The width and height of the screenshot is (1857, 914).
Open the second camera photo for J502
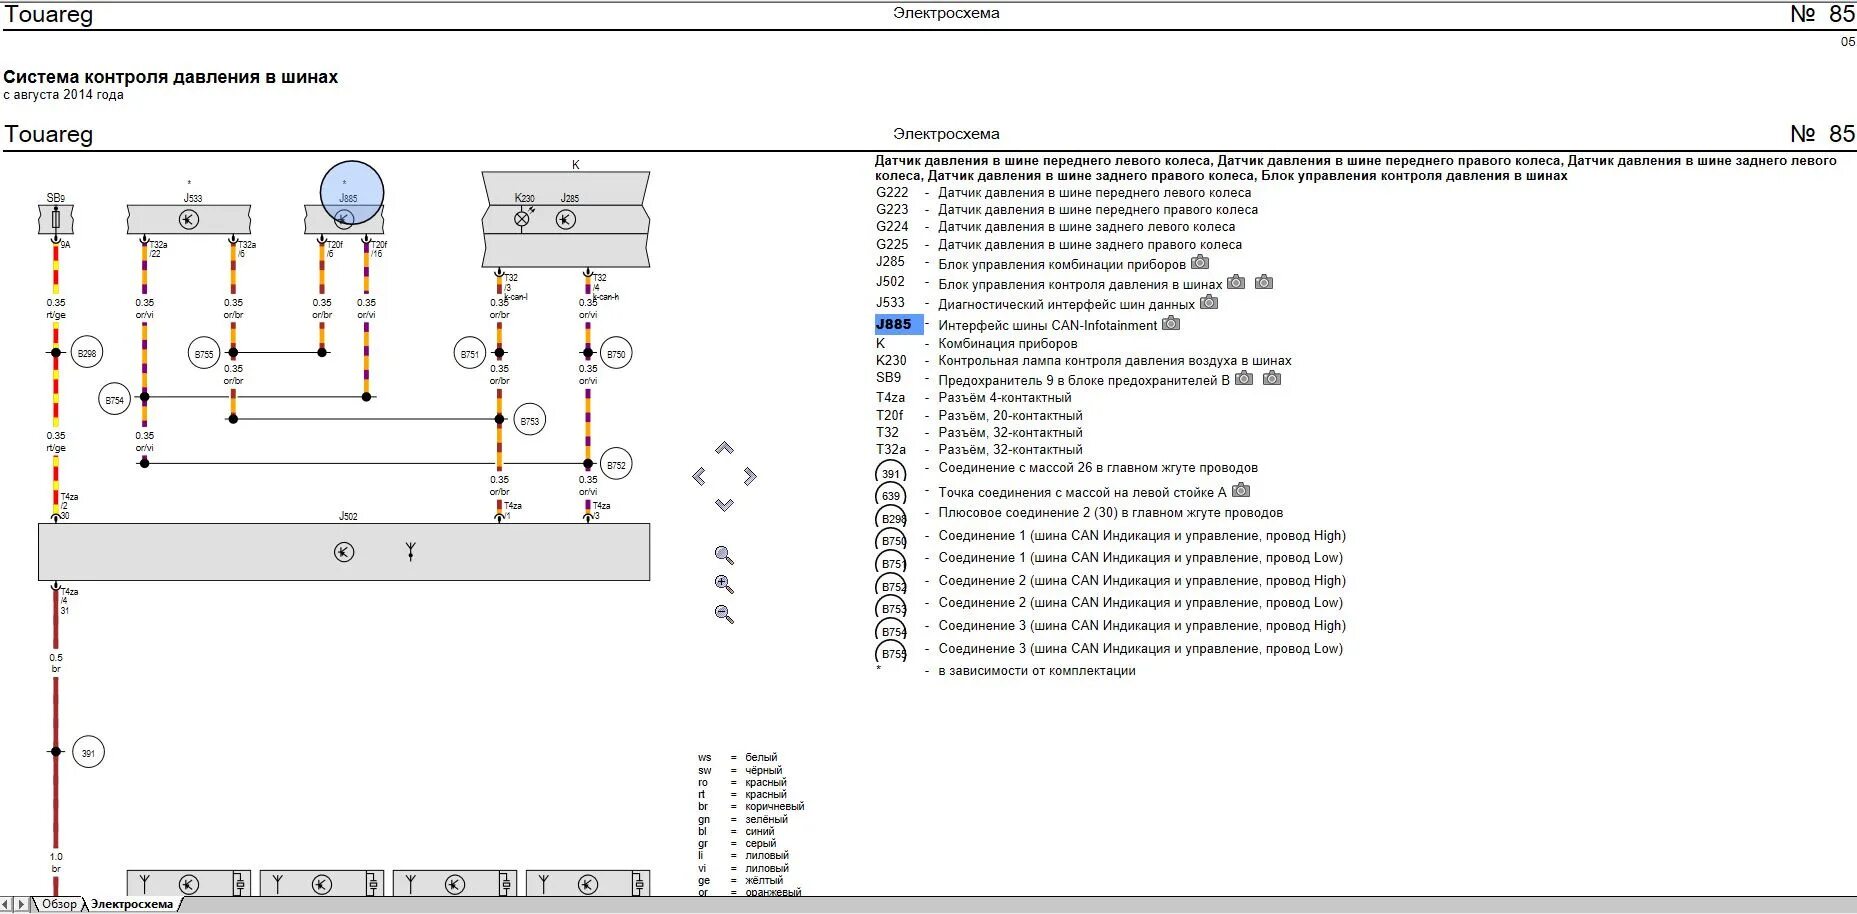[1264, 282]
